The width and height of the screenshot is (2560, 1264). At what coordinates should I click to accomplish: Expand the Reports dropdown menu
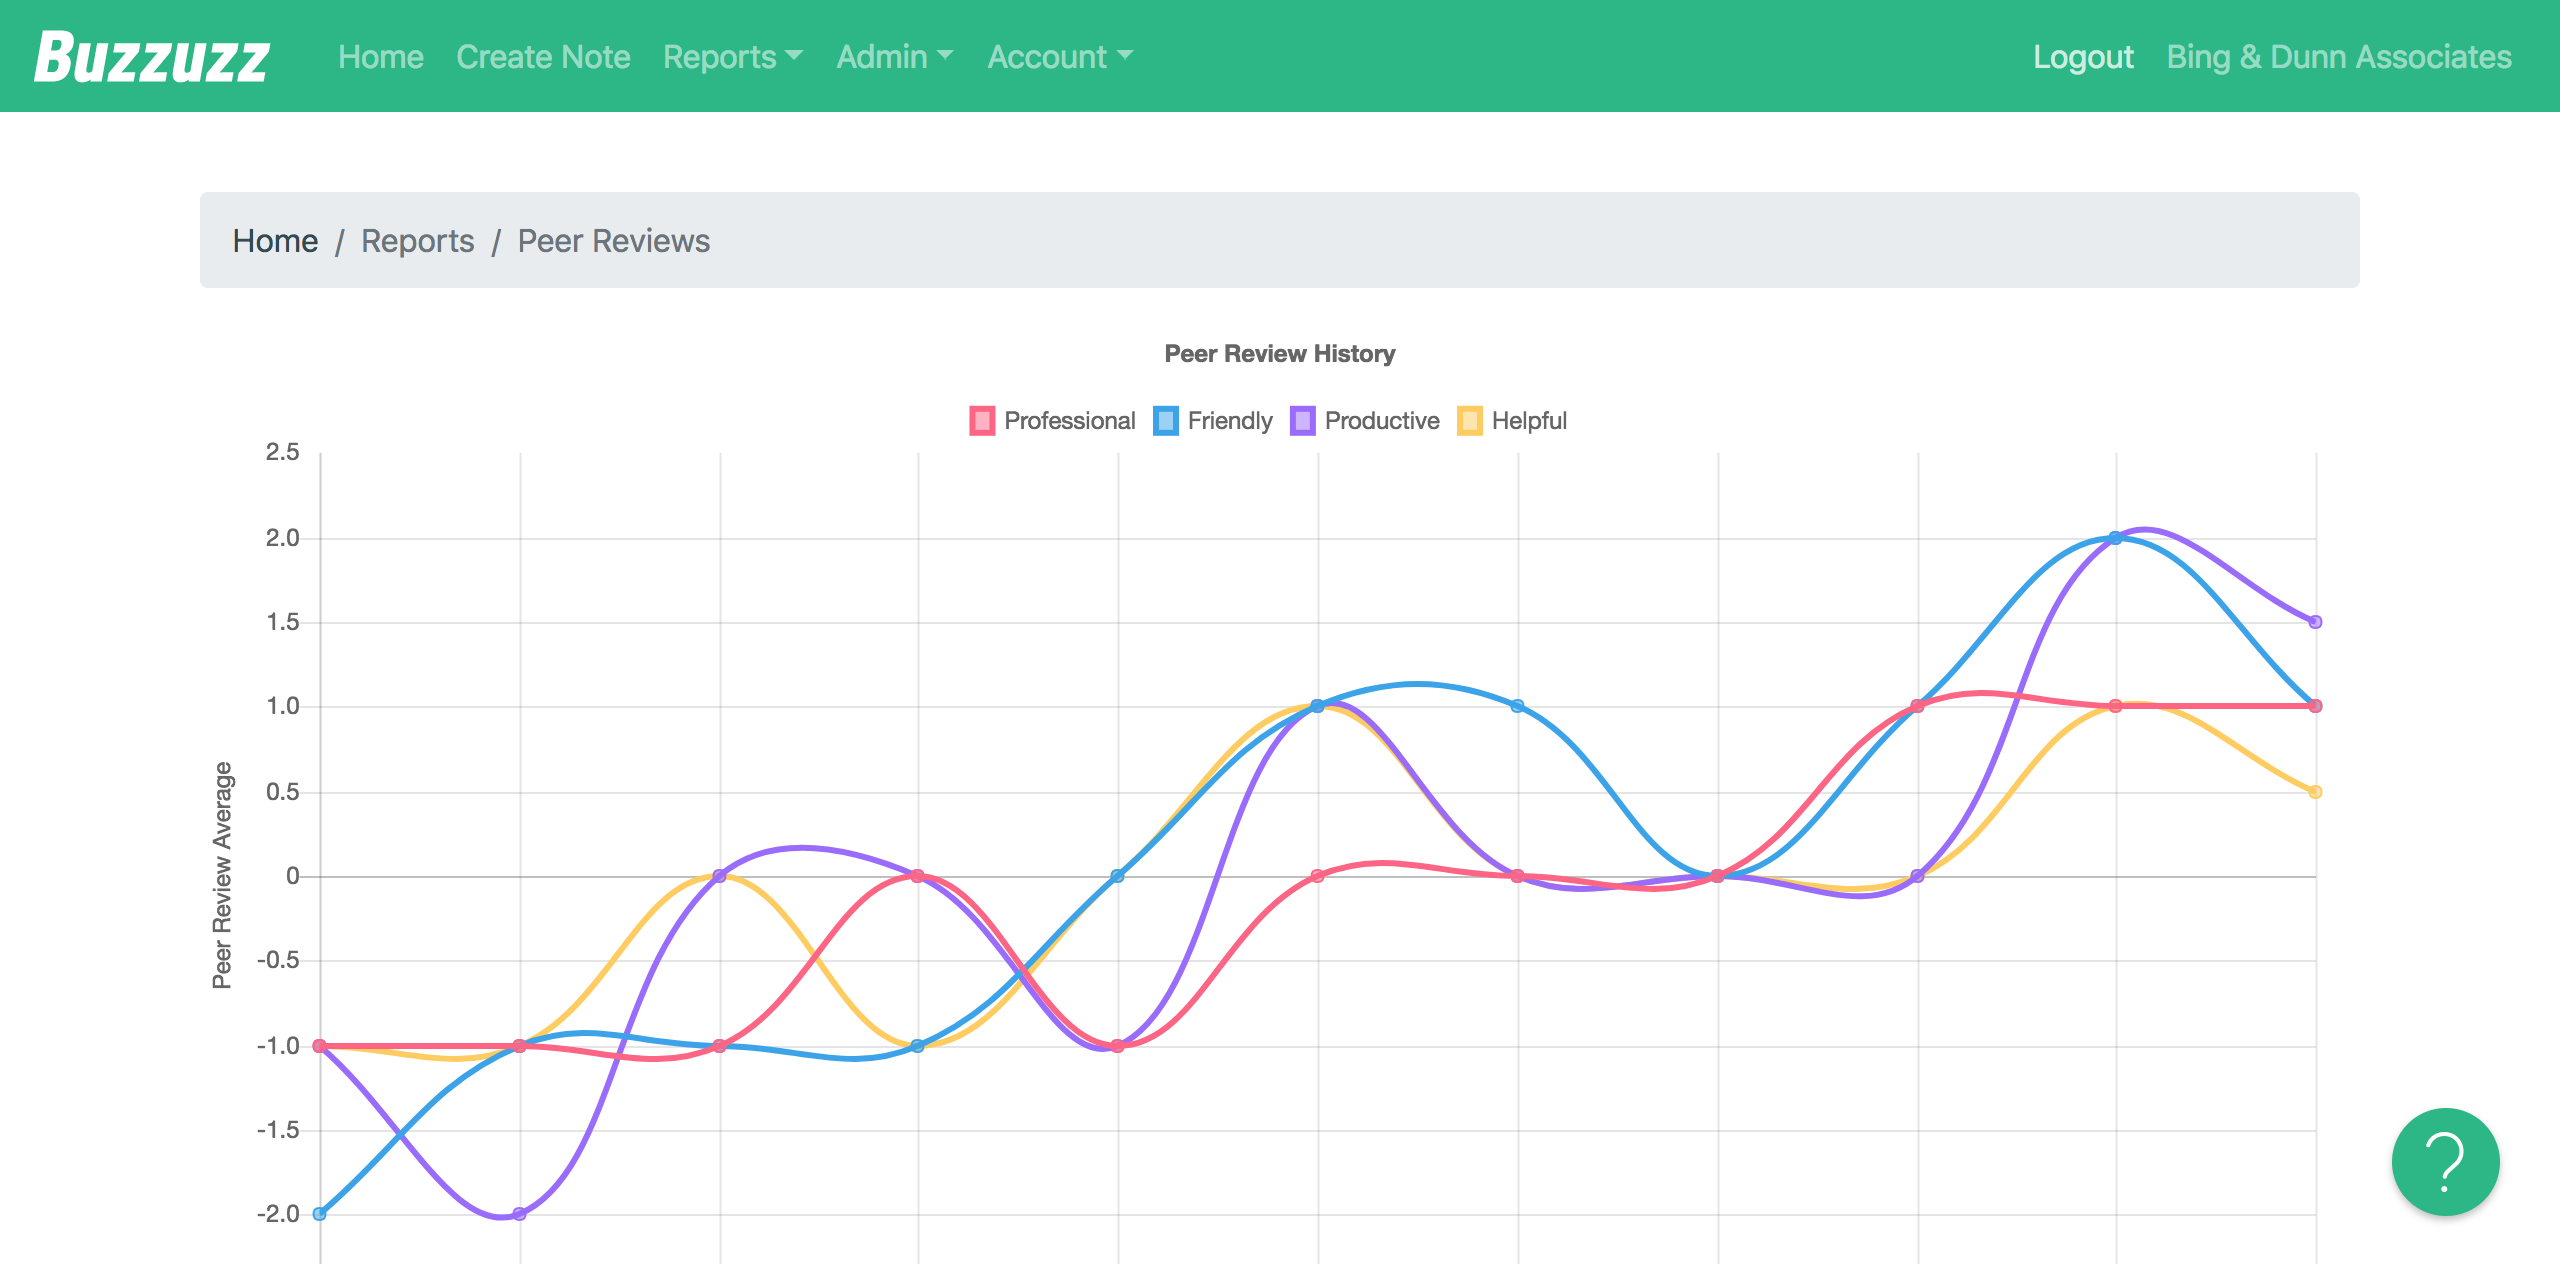point(733,57)
